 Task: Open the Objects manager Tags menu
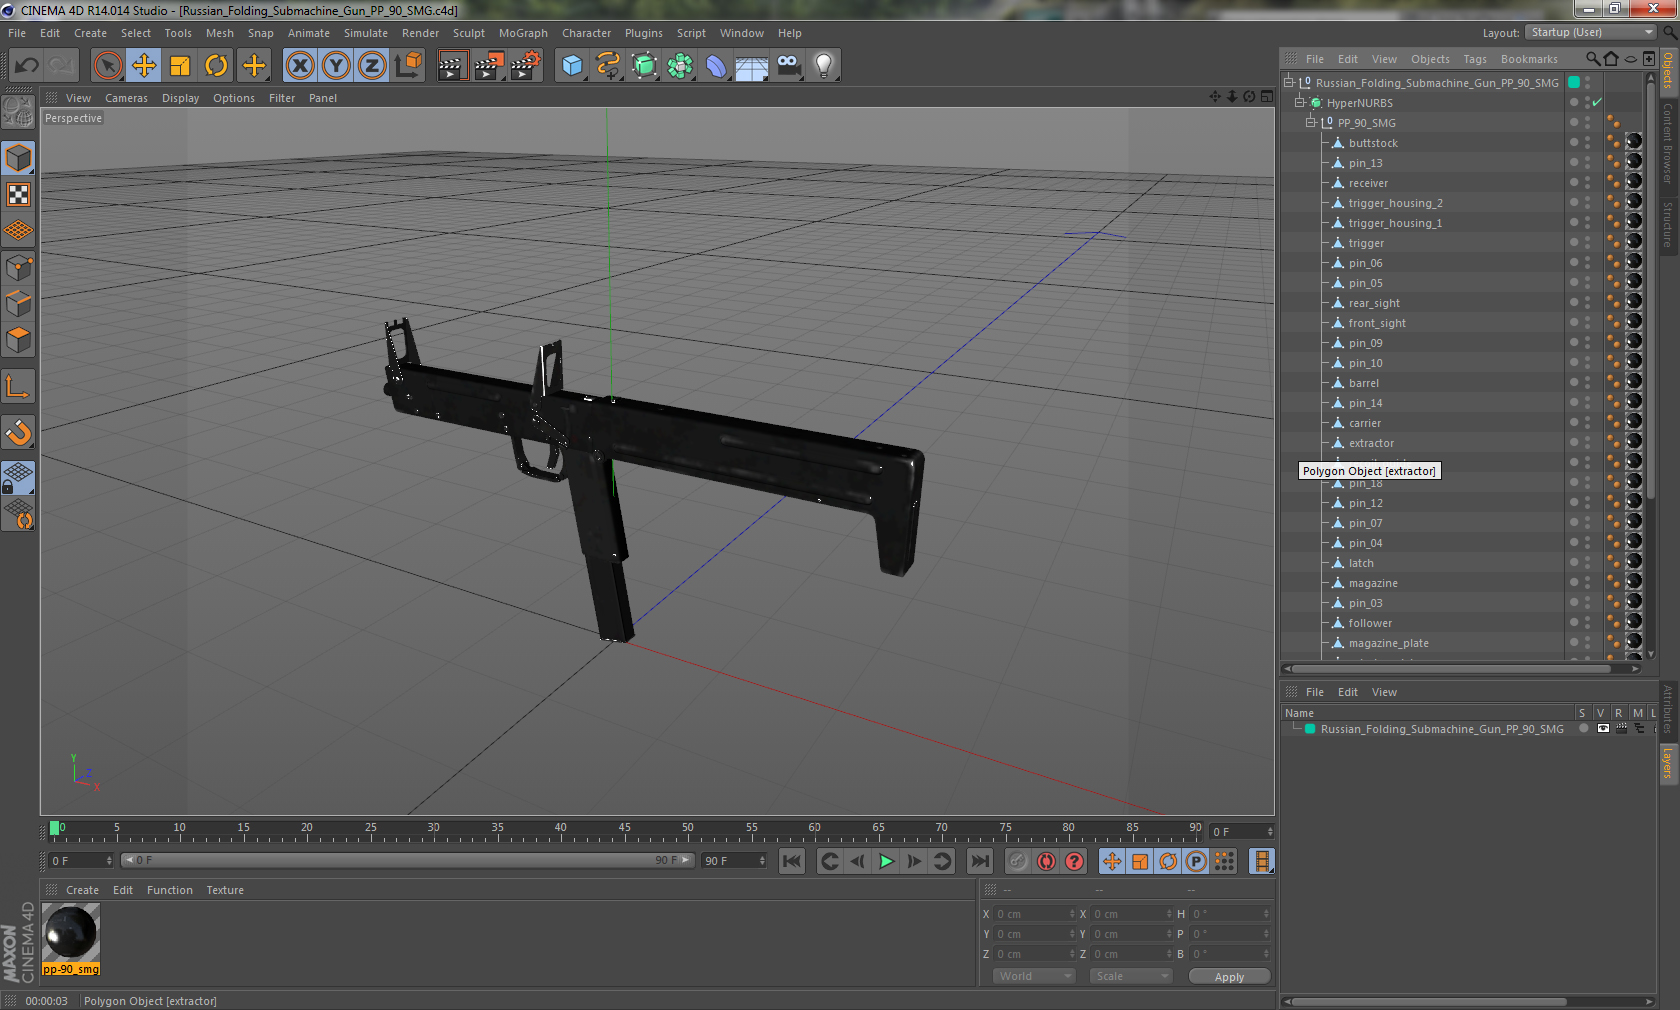[x=1475, y=59]
